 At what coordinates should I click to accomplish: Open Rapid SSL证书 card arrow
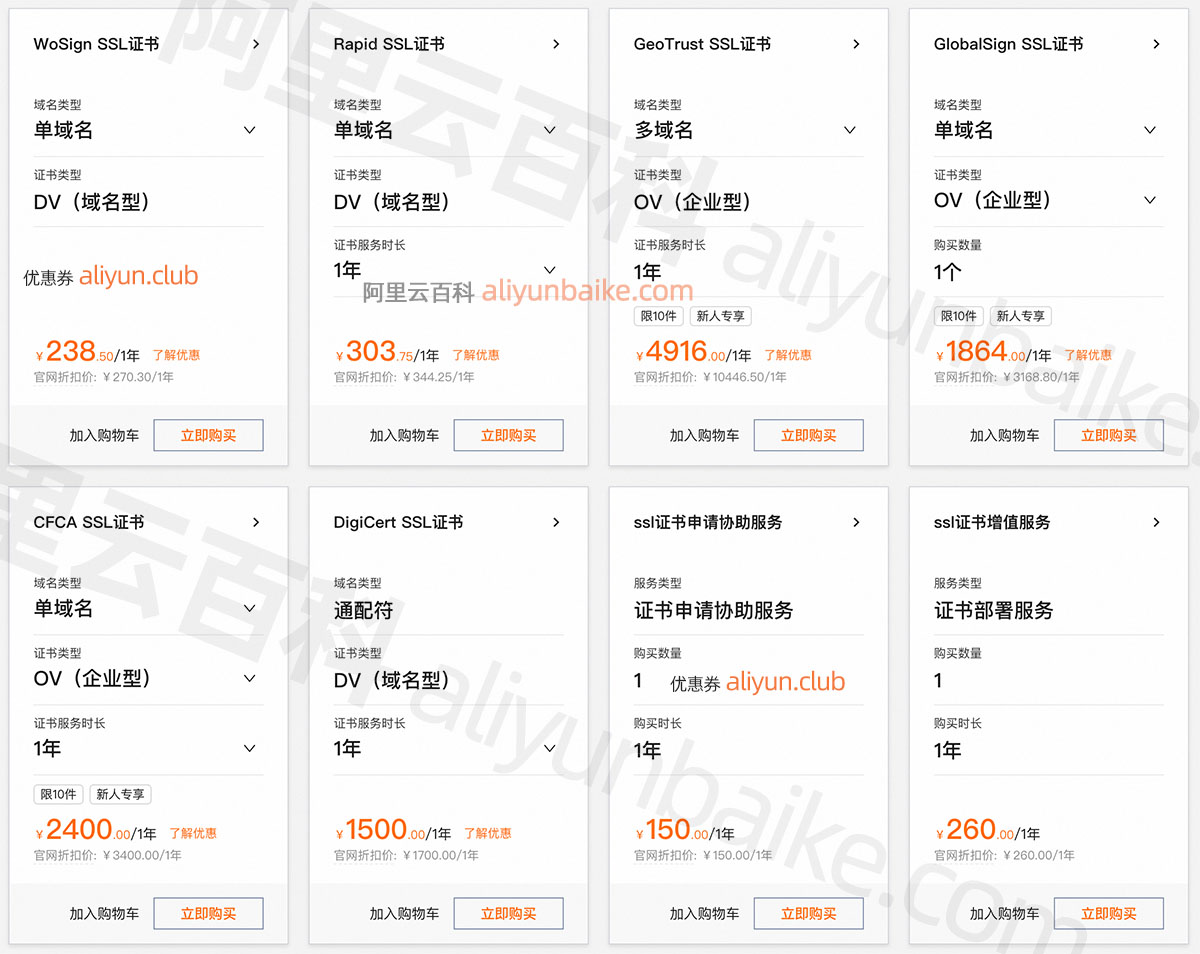click(x=556, y=44)
